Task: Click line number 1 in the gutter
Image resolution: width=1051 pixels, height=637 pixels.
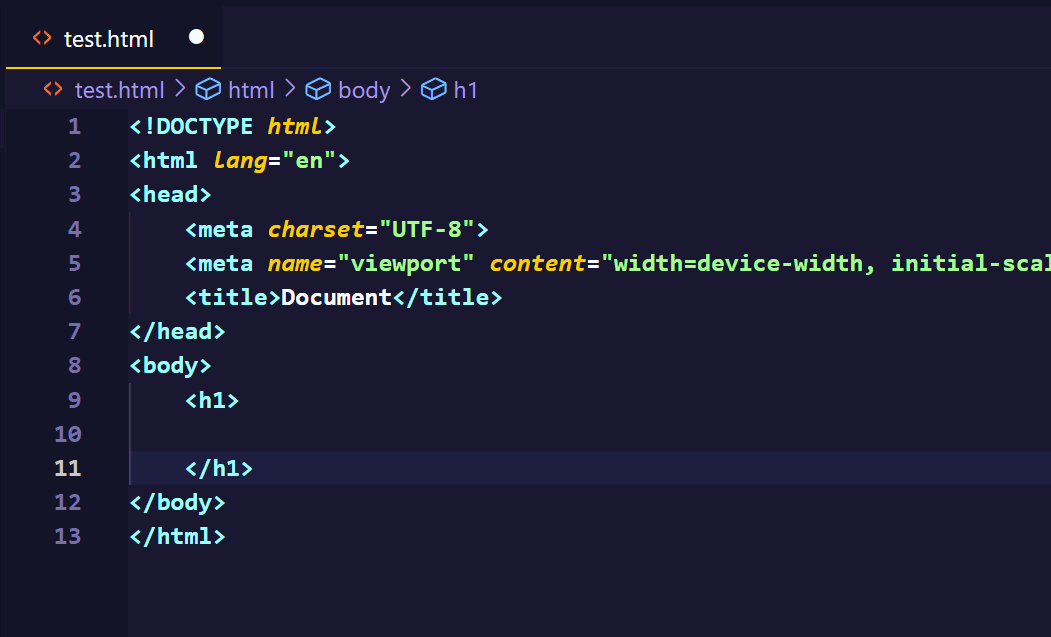Action: coord(73,127)
